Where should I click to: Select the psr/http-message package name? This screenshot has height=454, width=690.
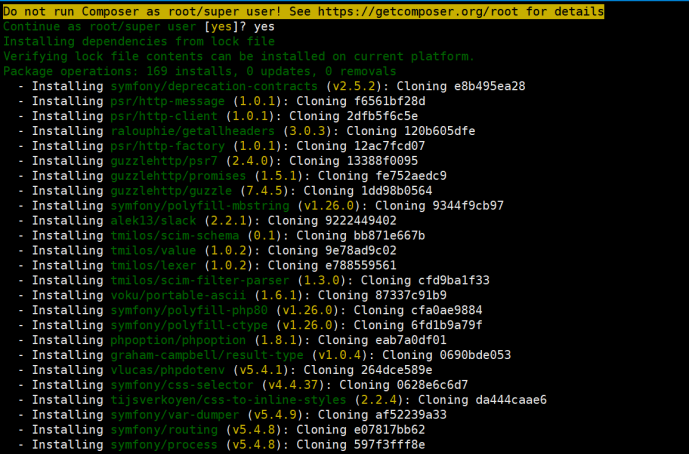coord(168,101)
